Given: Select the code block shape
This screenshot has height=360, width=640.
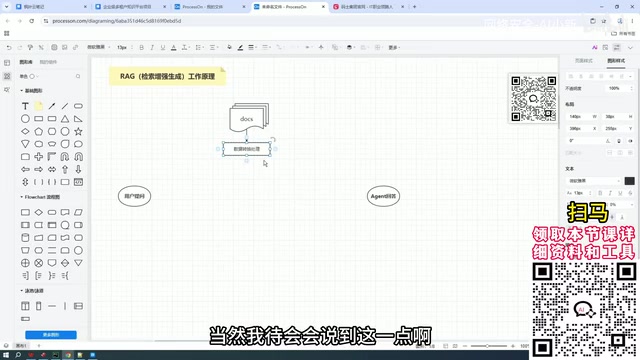Looking at the screenshot, I should 78,182.
